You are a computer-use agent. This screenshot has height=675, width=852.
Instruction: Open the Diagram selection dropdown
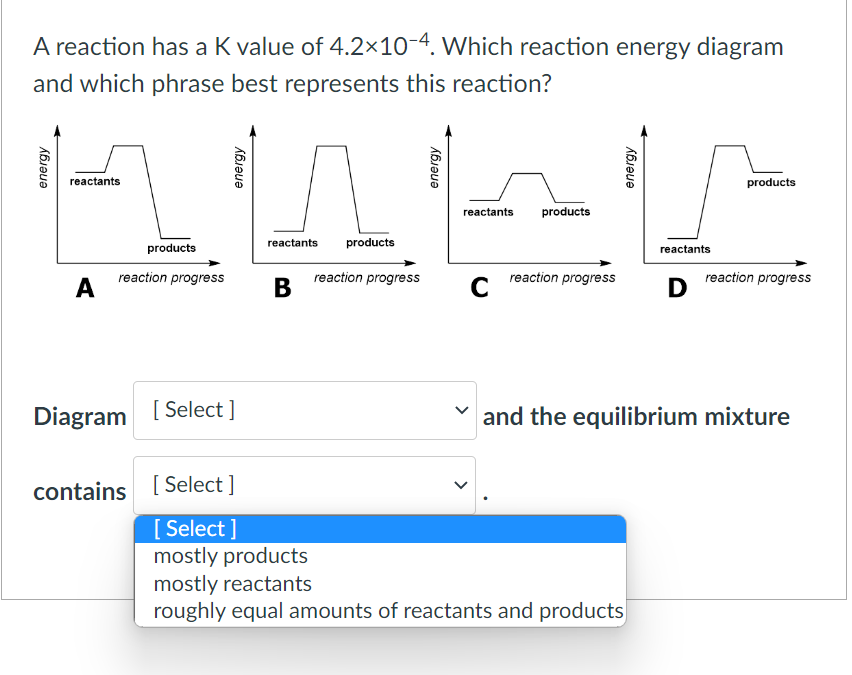304,410
